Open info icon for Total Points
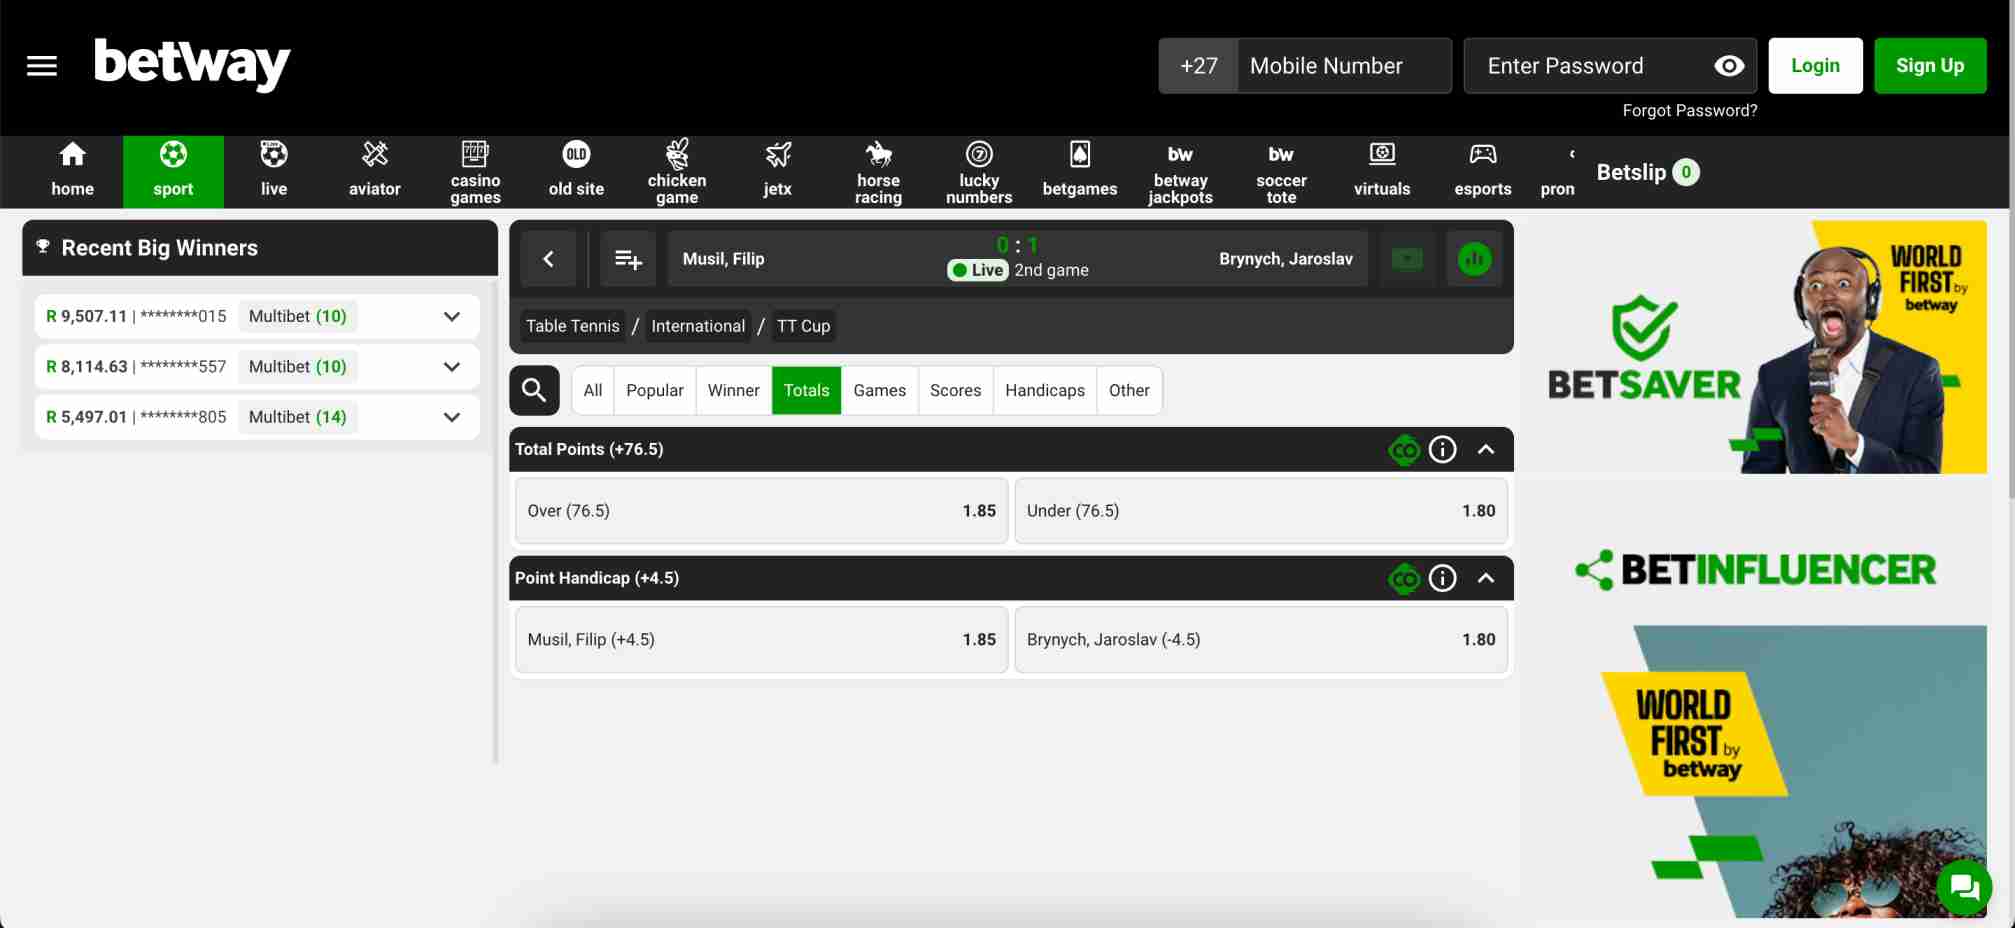The width and height of the screenshot is (2015, 928). 1442,450
